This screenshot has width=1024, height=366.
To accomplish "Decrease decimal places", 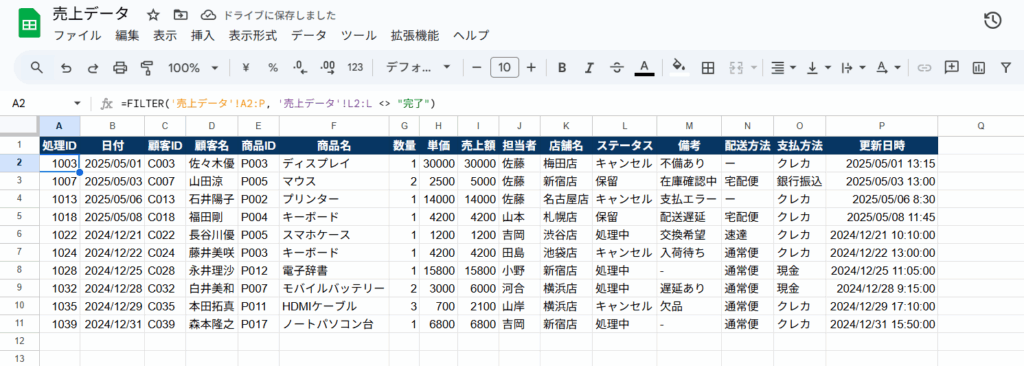I will 300,67.
